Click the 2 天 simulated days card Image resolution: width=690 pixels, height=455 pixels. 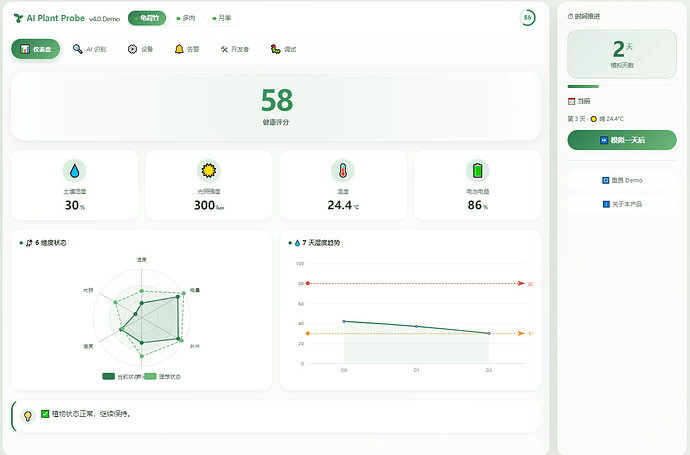click(x=622, y=54)
